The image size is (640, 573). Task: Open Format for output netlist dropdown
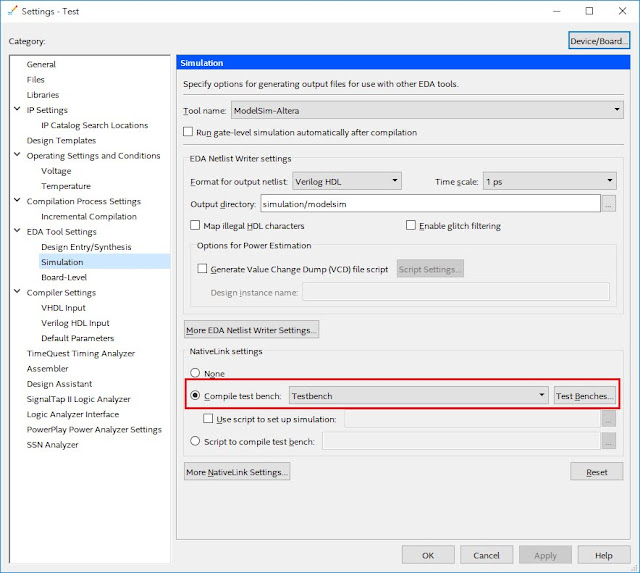point(347,181)
